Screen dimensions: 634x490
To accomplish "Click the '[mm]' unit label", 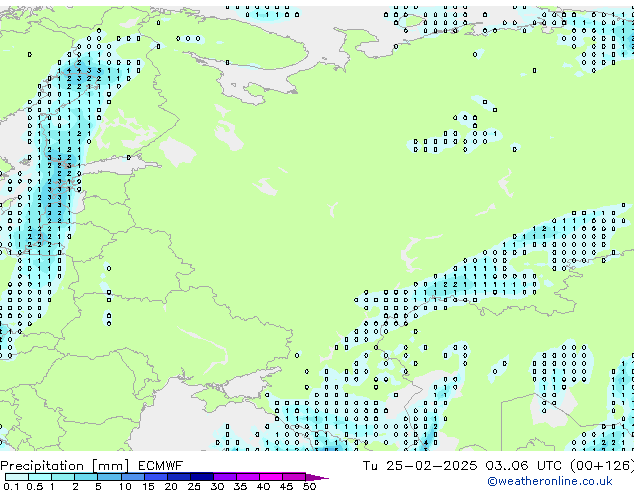I will [x=110, y=466].
